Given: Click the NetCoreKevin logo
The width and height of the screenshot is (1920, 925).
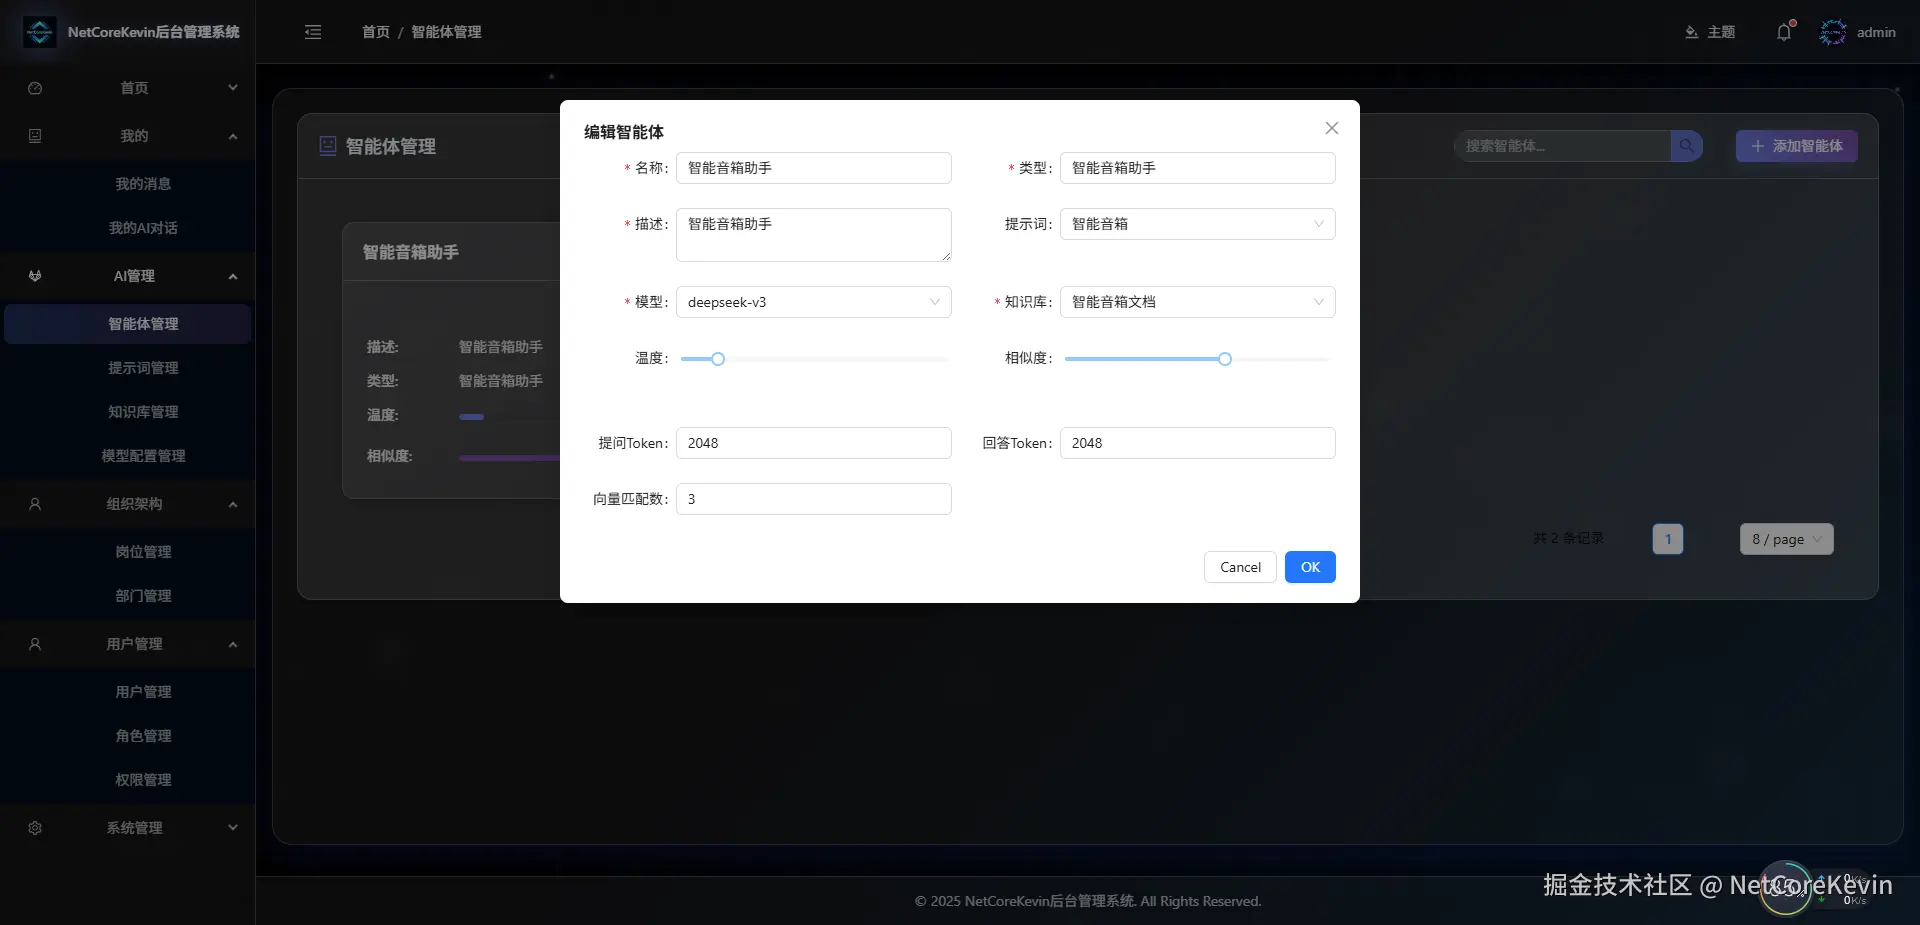Looking at the screenshot, I should pyautogui.click(x=38, y=32).
